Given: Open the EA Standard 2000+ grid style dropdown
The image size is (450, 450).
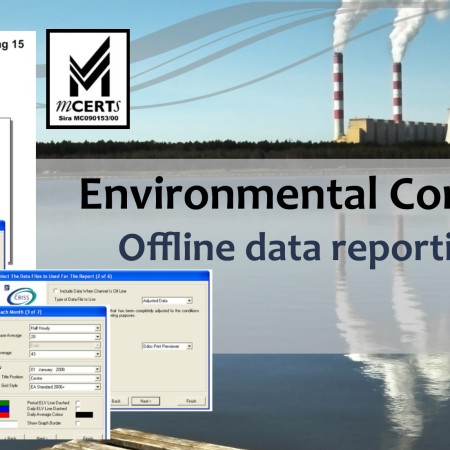Looking at the screenshot, I should point(65,387).
